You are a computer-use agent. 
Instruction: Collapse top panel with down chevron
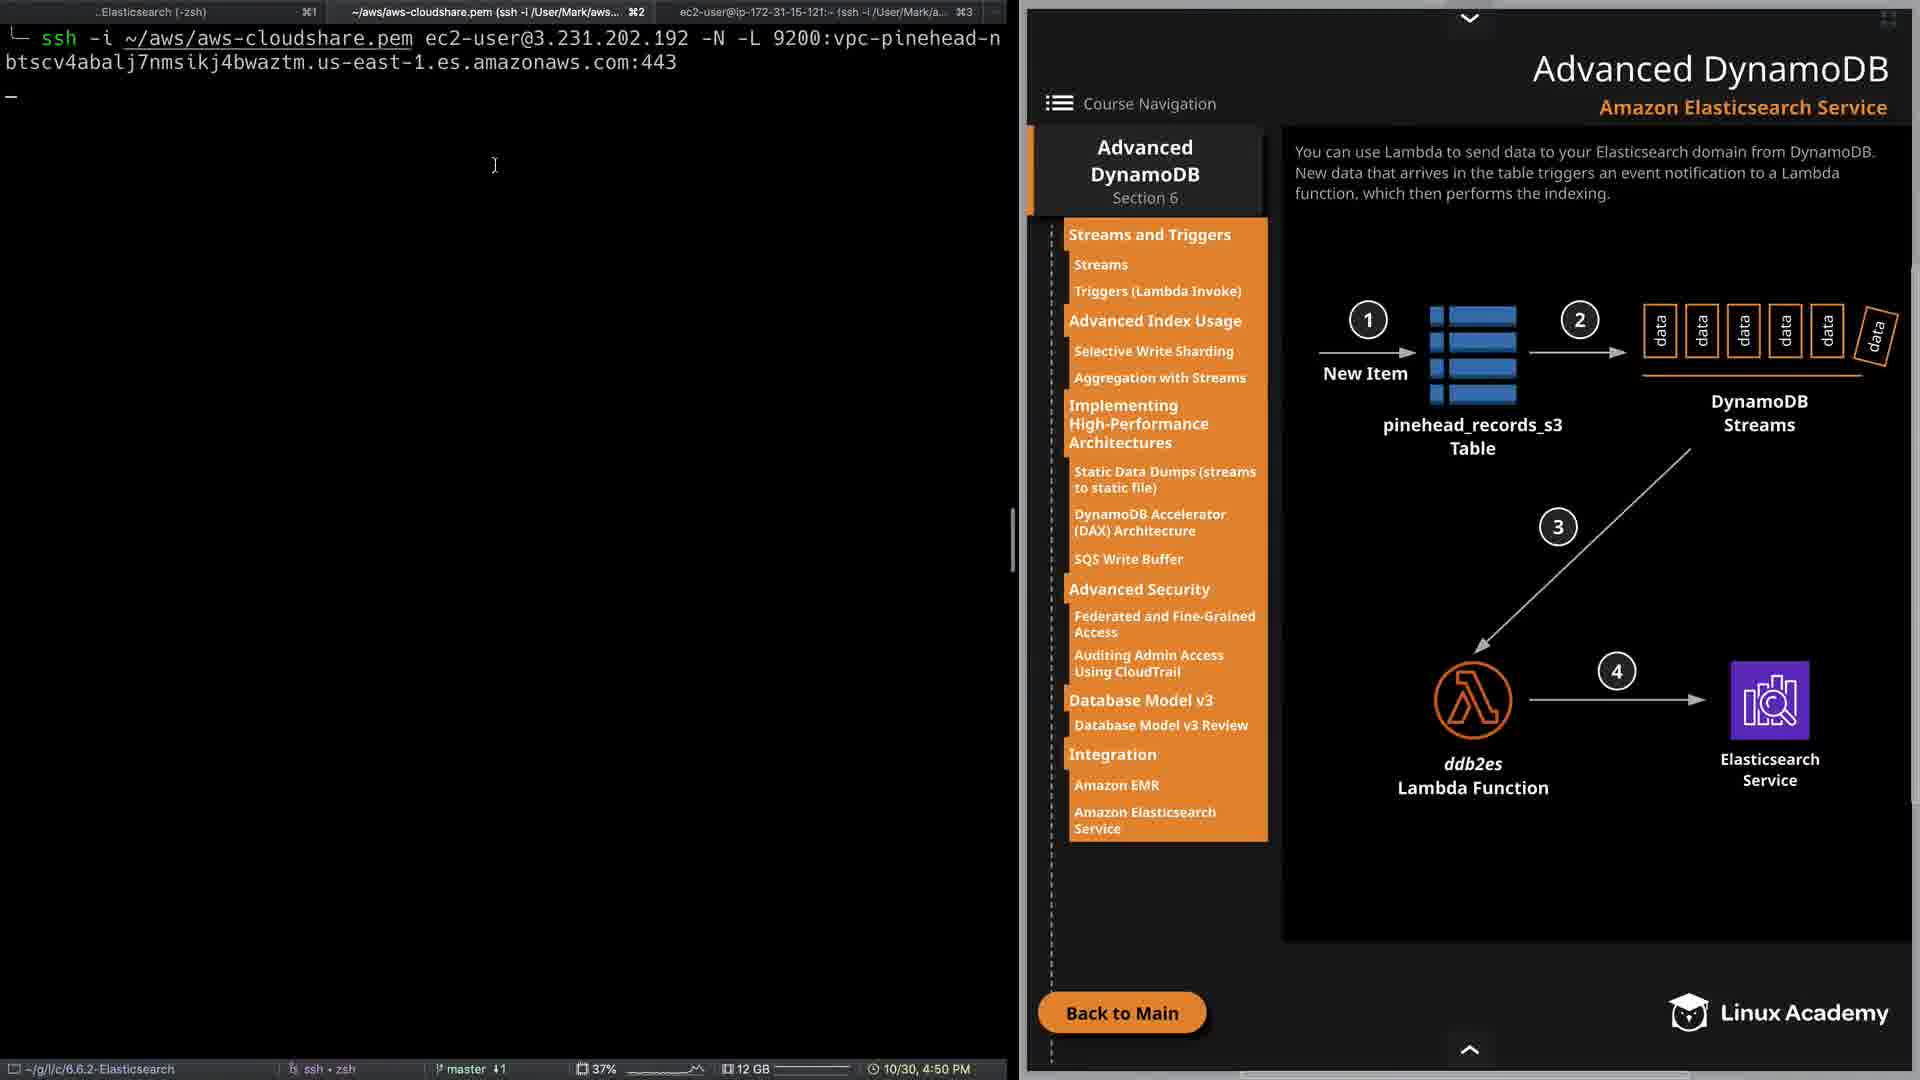tap(1469, 18)
